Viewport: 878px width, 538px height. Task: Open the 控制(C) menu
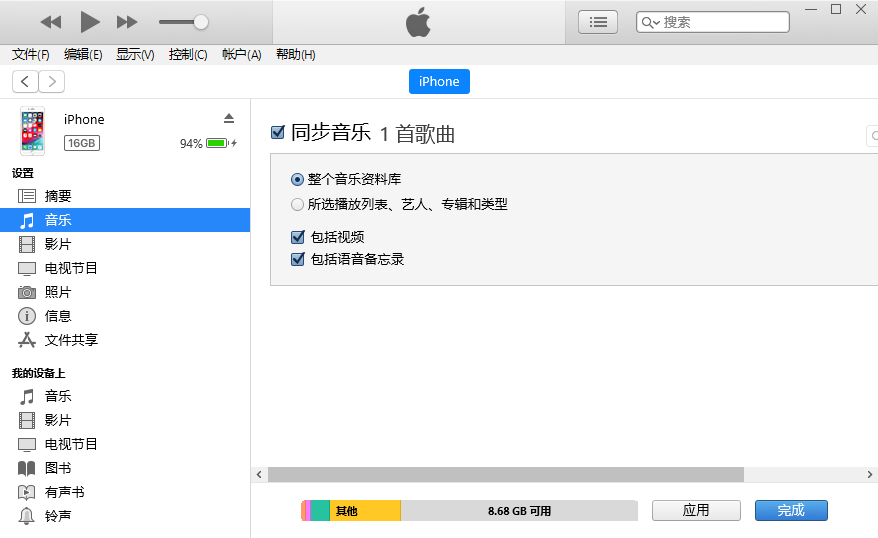coord(188,54)
